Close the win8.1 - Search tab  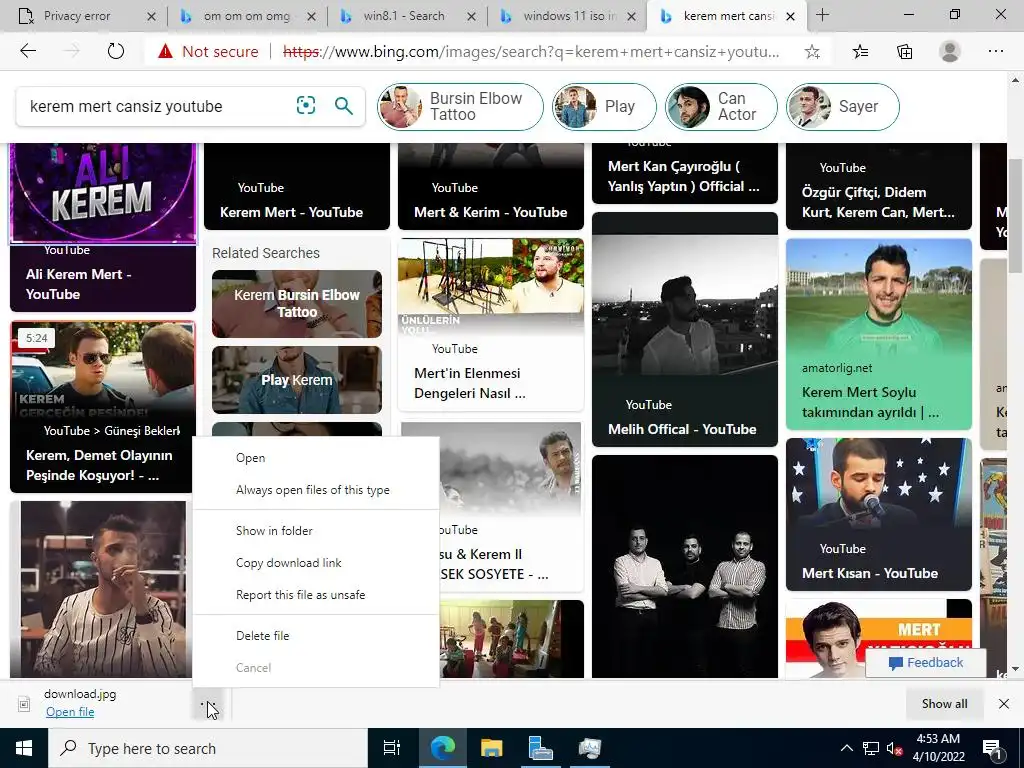(x=471, y=16)
